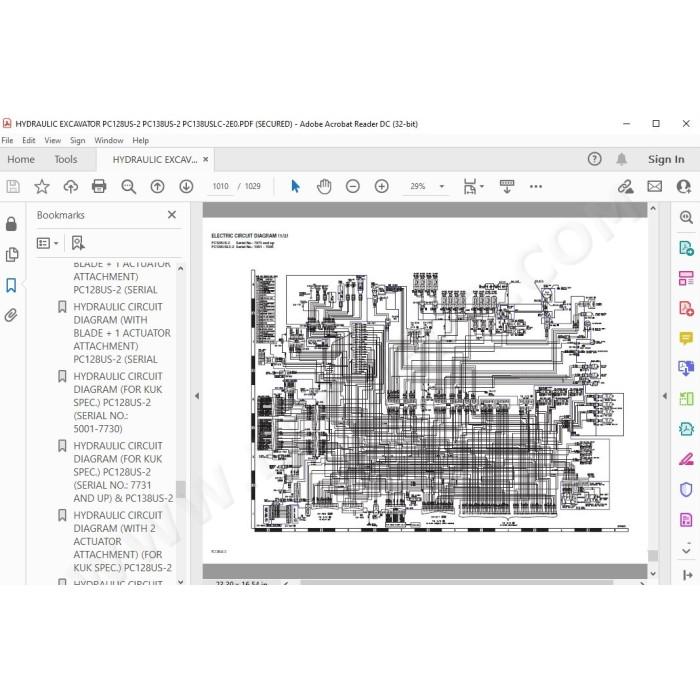This screenshot has height=700, width=700.
Task: Print the document with the printer icon
Action: 99,186
